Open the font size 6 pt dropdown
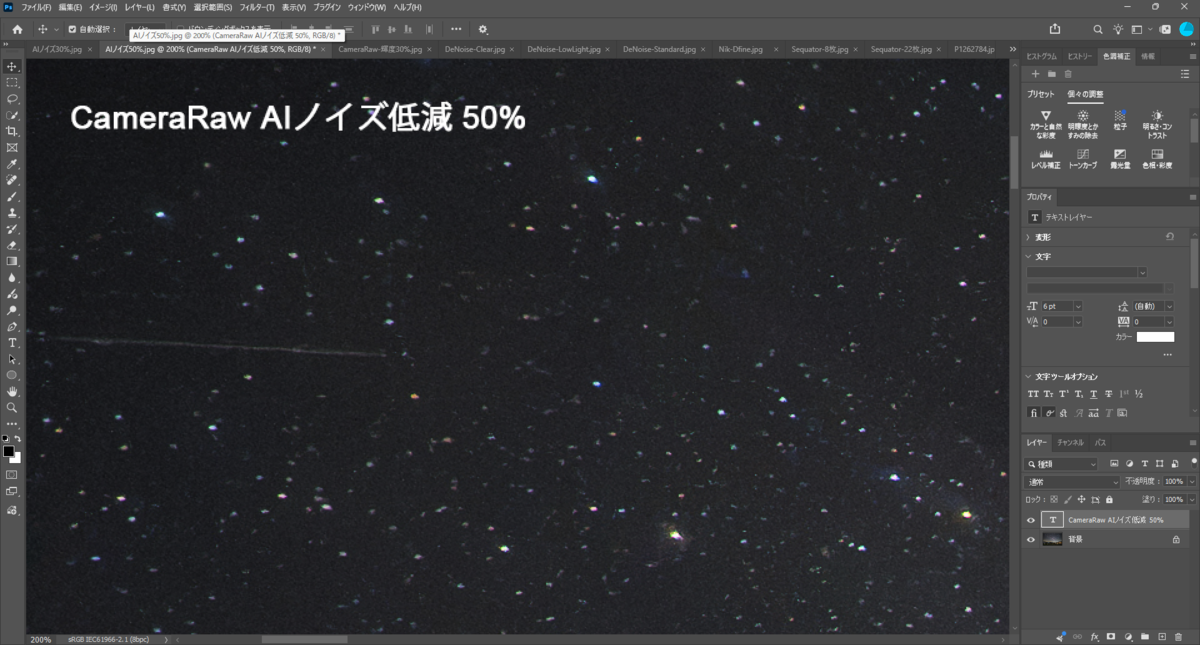Viewport: 1200px width, 645px height. tap(1078, 306)
